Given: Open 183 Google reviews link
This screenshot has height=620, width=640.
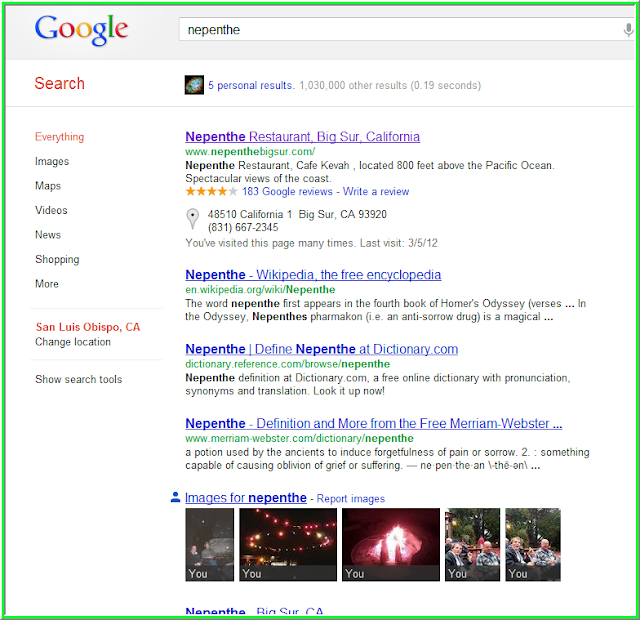Looking at the screenshot, I should point(287,191).
